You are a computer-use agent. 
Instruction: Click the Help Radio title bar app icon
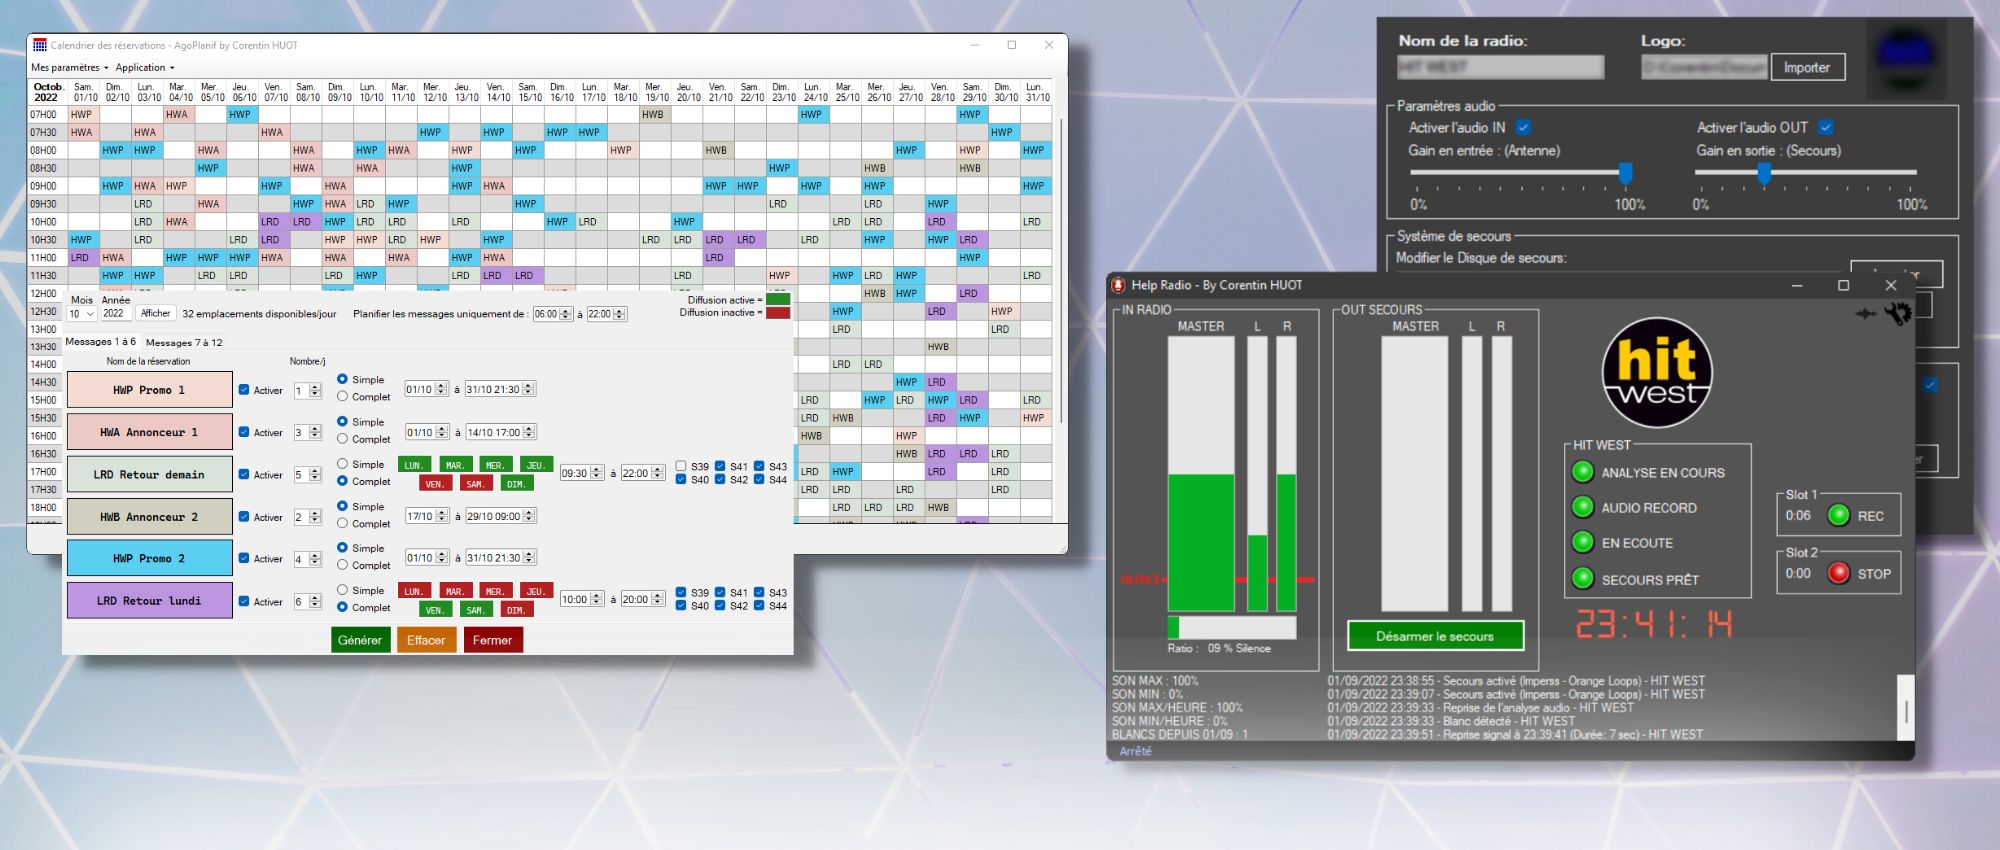tap(1119, 285)
